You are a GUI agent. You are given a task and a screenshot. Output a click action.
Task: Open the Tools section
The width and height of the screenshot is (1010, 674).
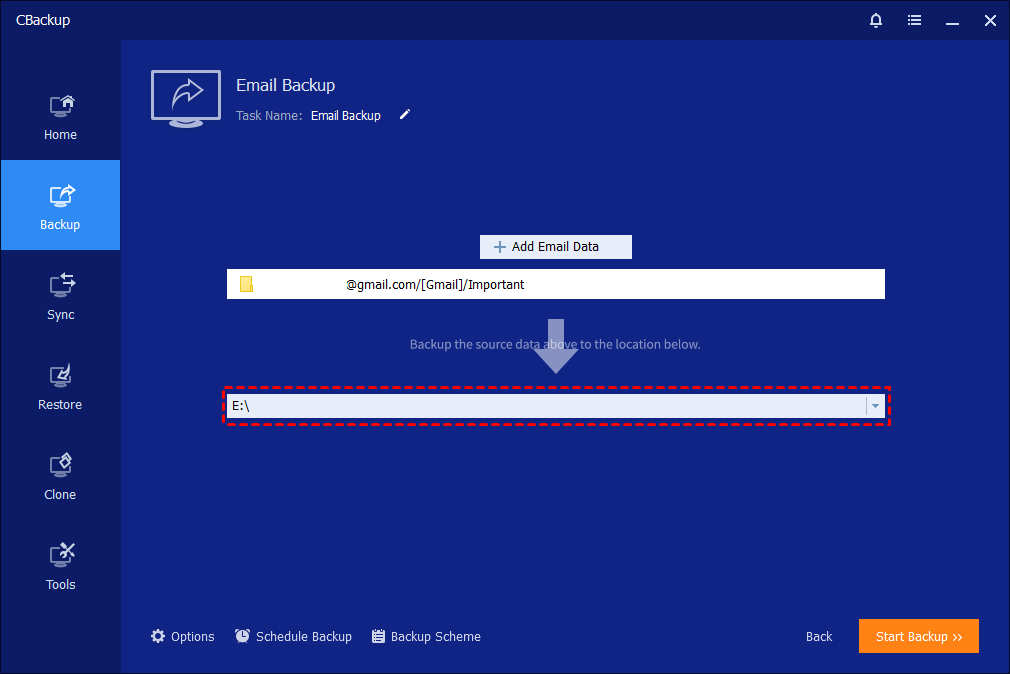[x=60, y=565]
